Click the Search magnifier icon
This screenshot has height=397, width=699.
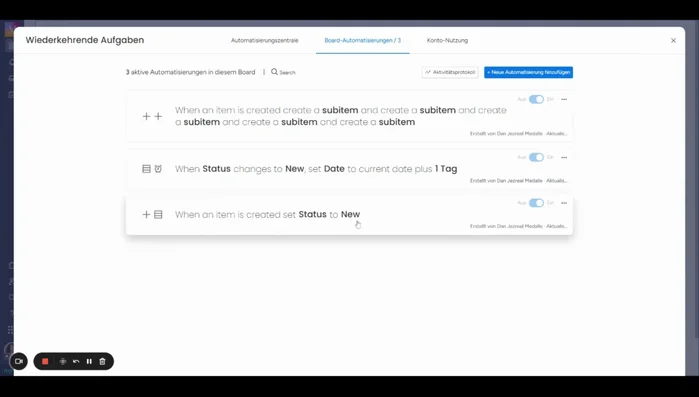click(x=275, y=72)
